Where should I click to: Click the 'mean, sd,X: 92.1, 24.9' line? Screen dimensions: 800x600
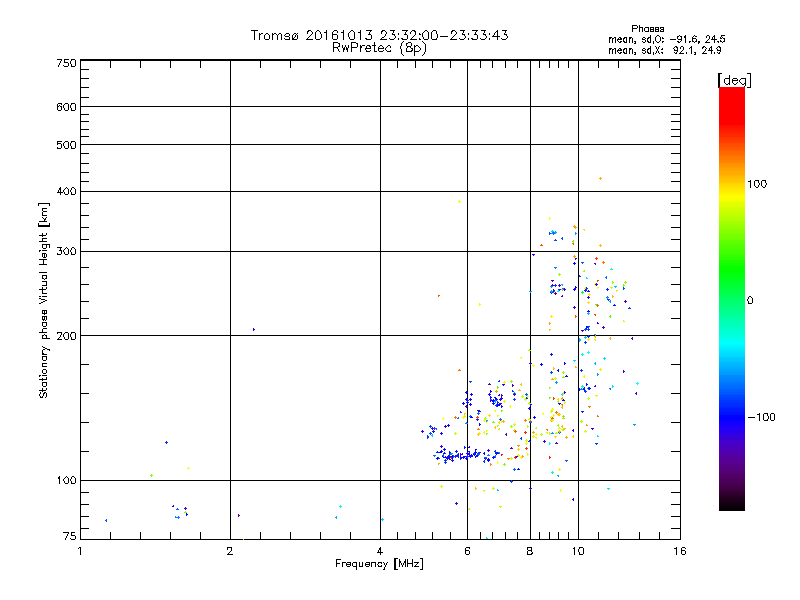click(x=664, y=50)
